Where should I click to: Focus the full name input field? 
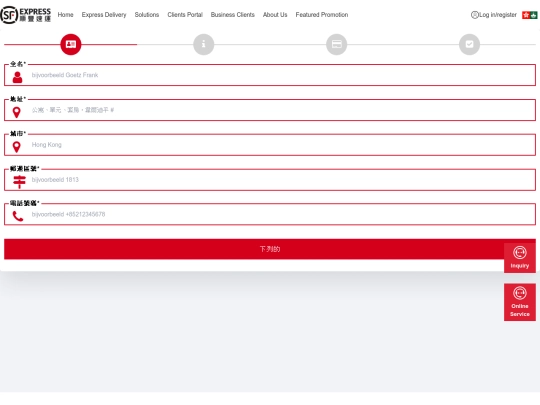[x=270, y=75]
